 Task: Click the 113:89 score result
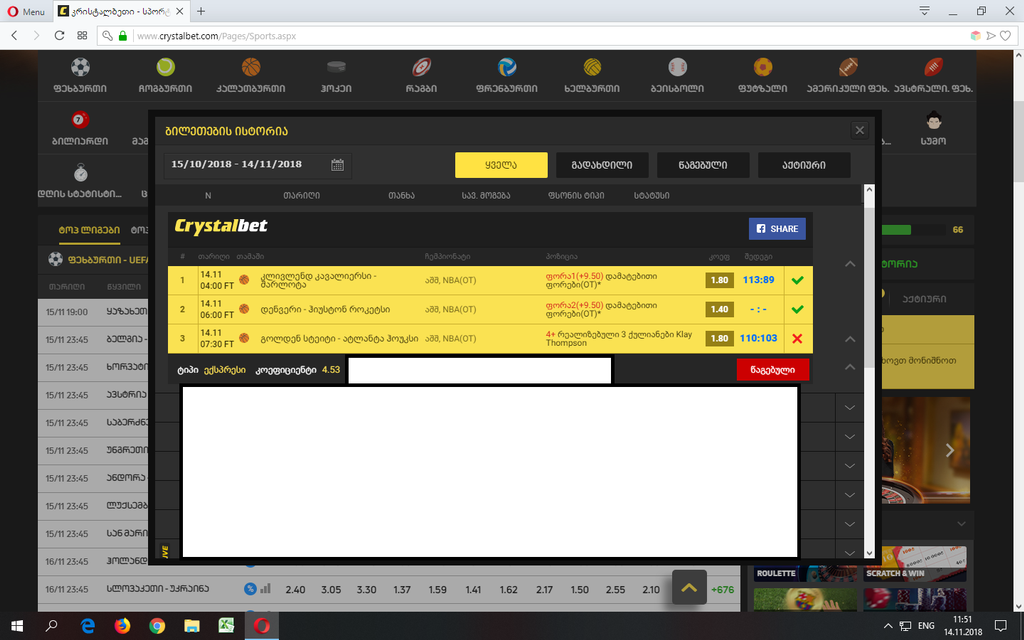[x=758, y=280]
